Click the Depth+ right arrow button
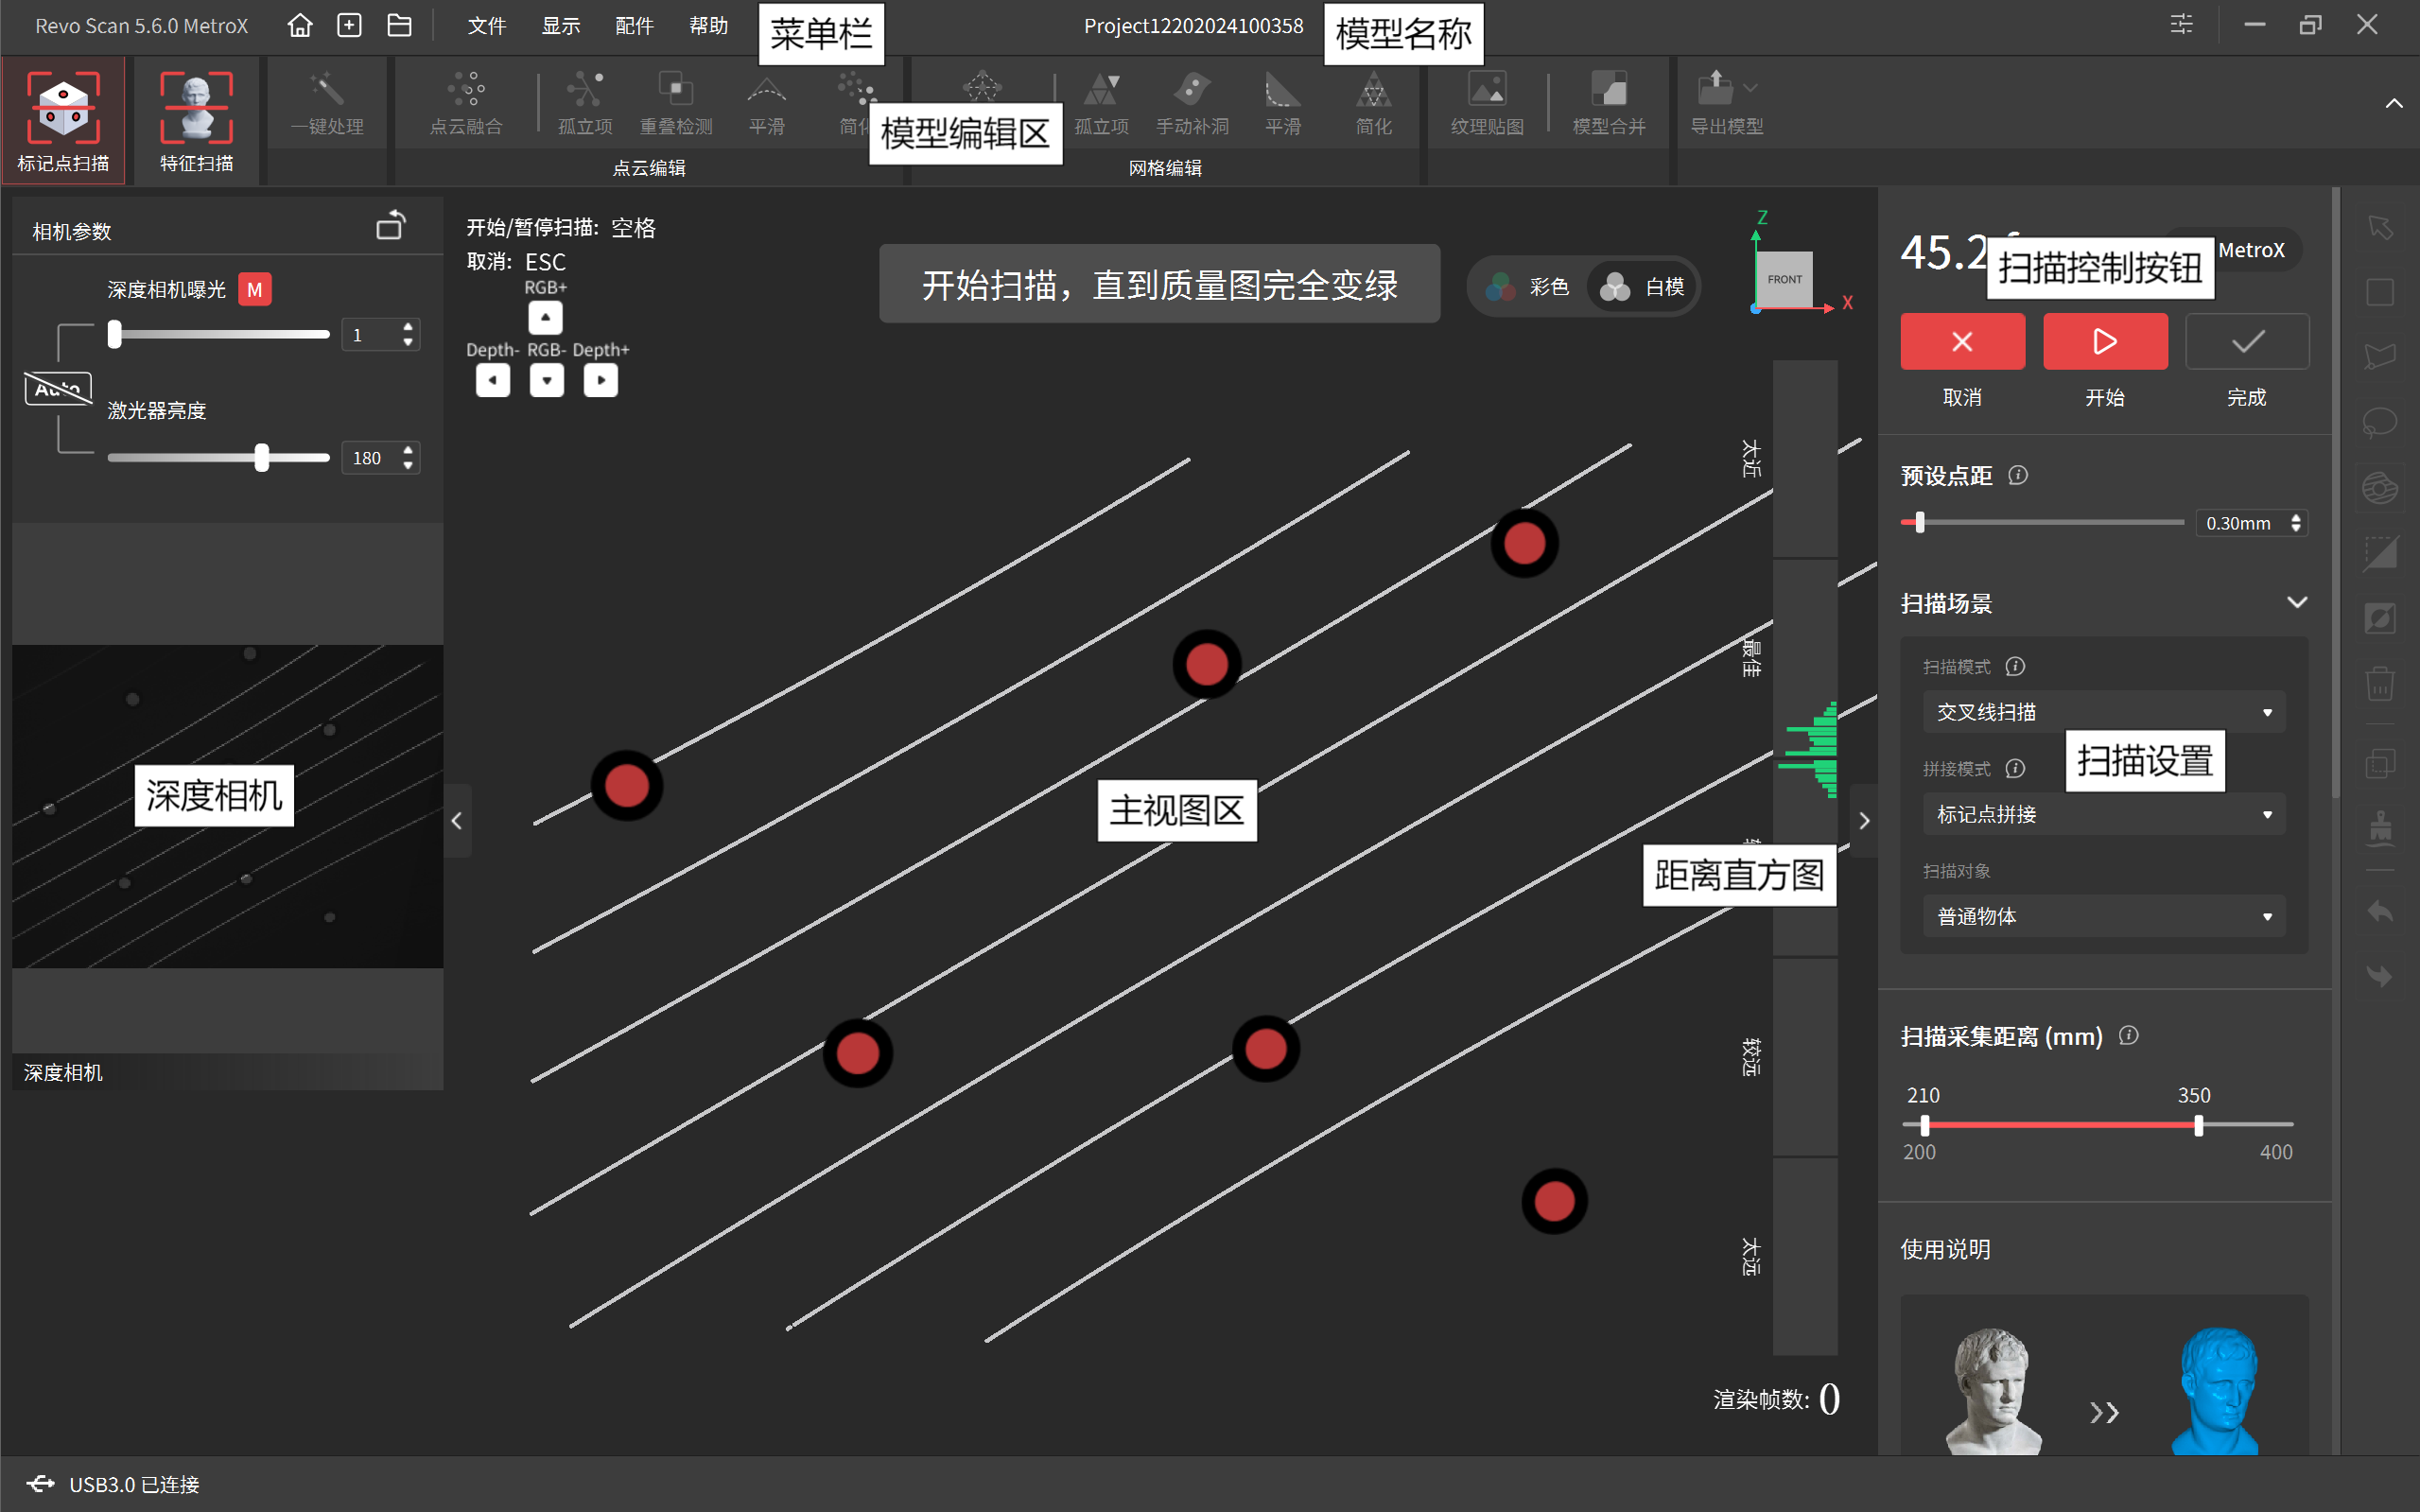 600,380
